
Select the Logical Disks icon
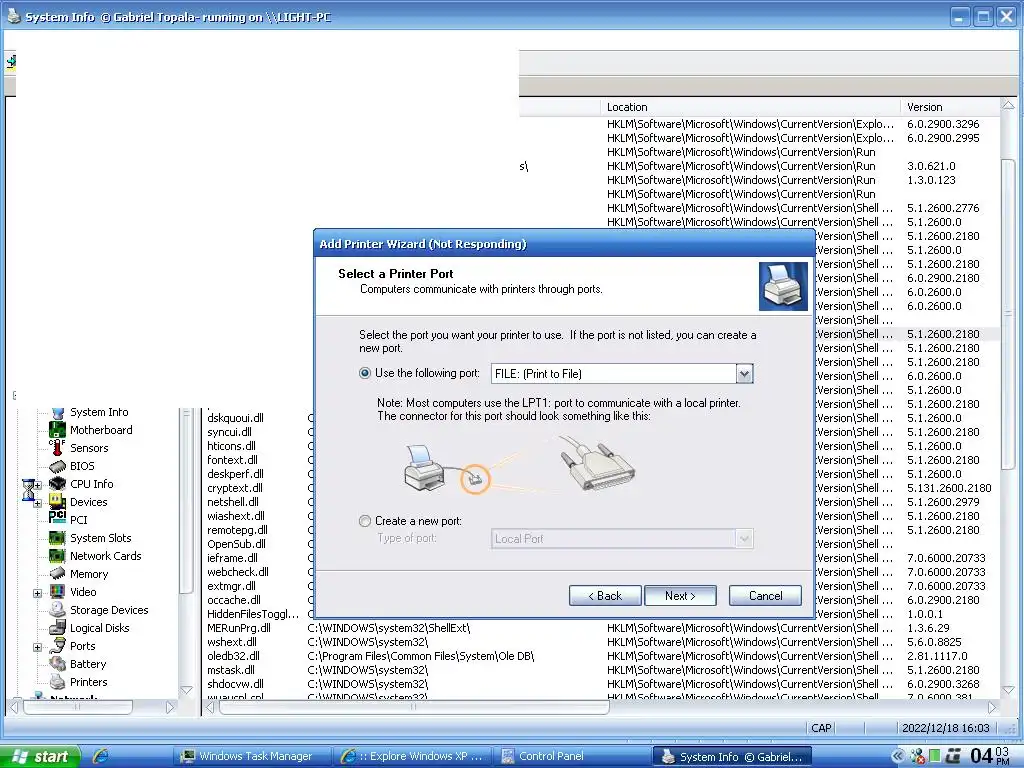(57, 628)
